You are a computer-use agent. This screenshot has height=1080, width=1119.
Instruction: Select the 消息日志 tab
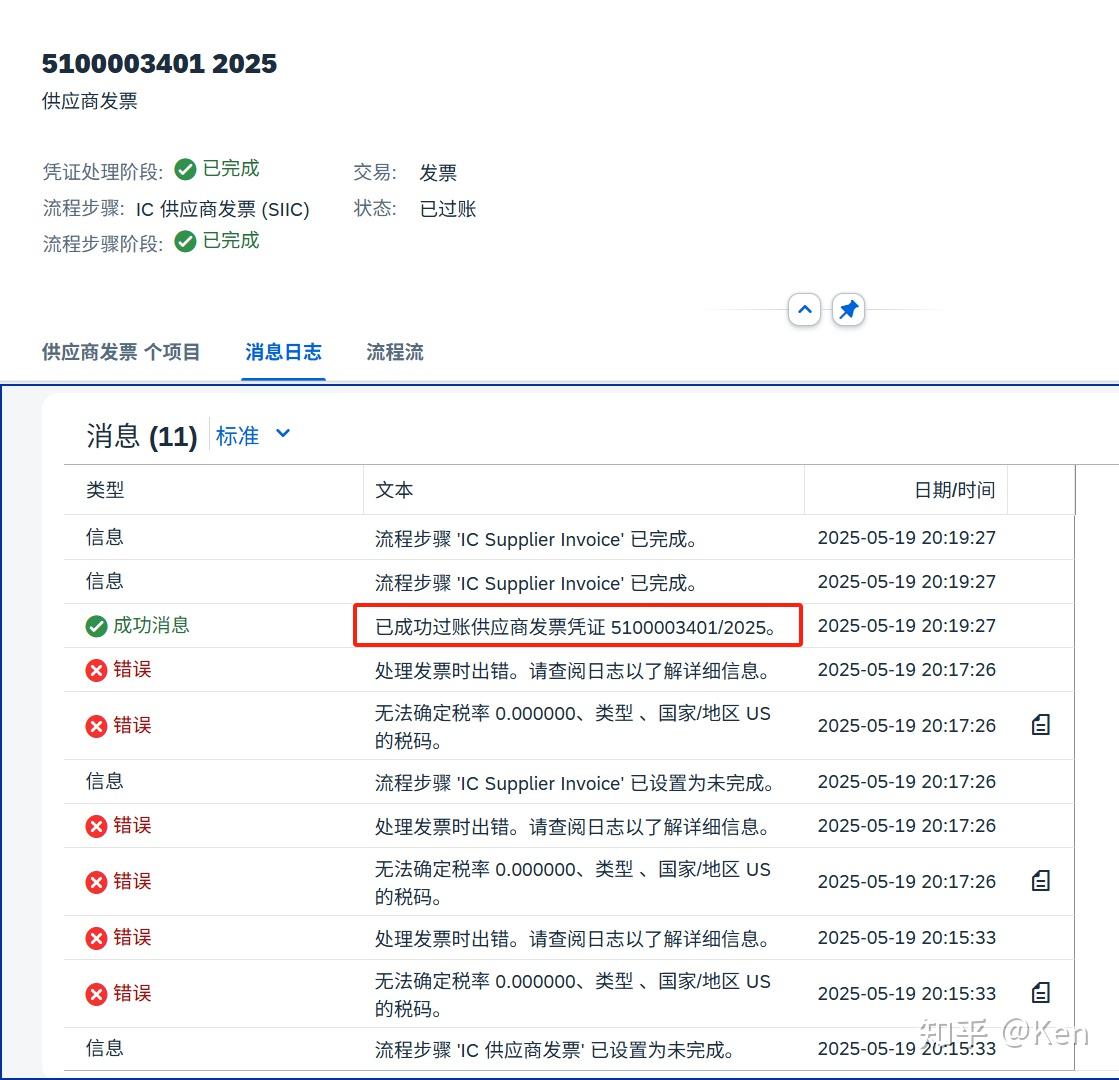click(x=283, y=352)
